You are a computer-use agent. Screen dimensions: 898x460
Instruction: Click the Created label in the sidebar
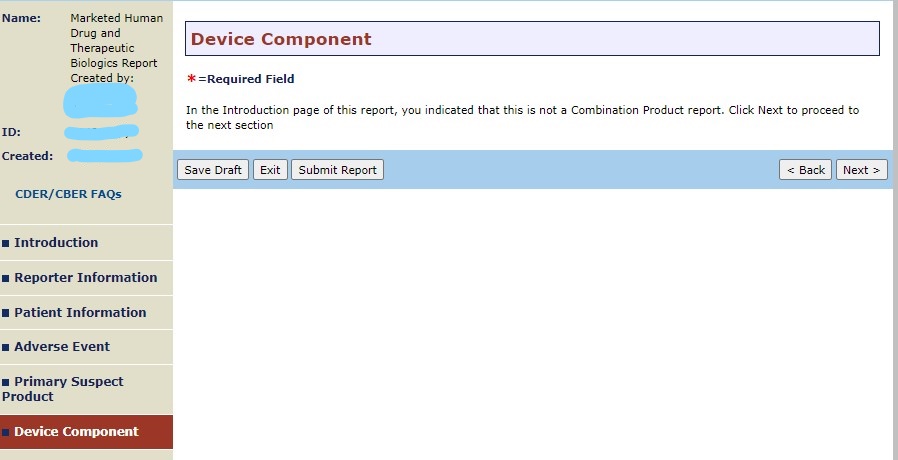(x=26, y=156)
